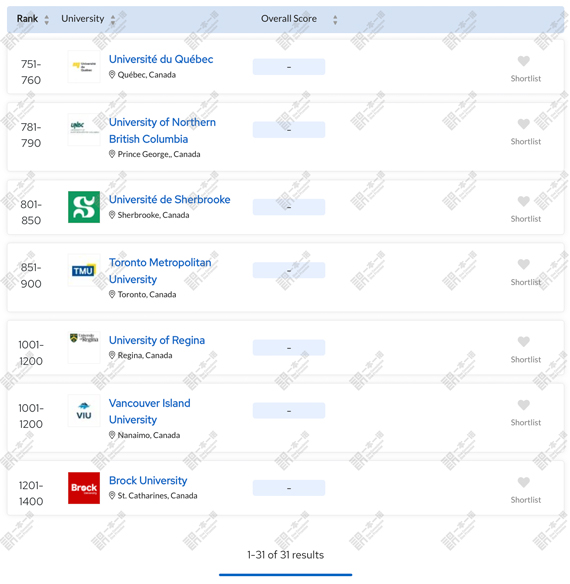Shortlist Université du Québec with heart icon

[523, 61]
